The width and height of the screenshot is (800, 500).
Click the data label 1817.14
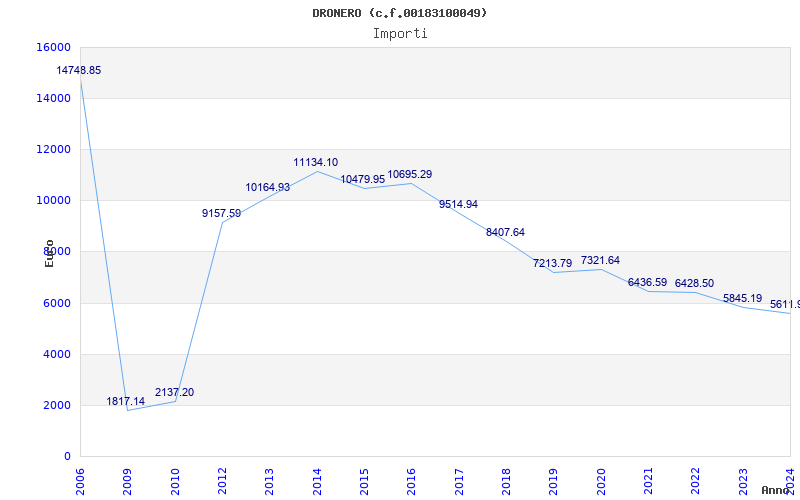[126, 402]
